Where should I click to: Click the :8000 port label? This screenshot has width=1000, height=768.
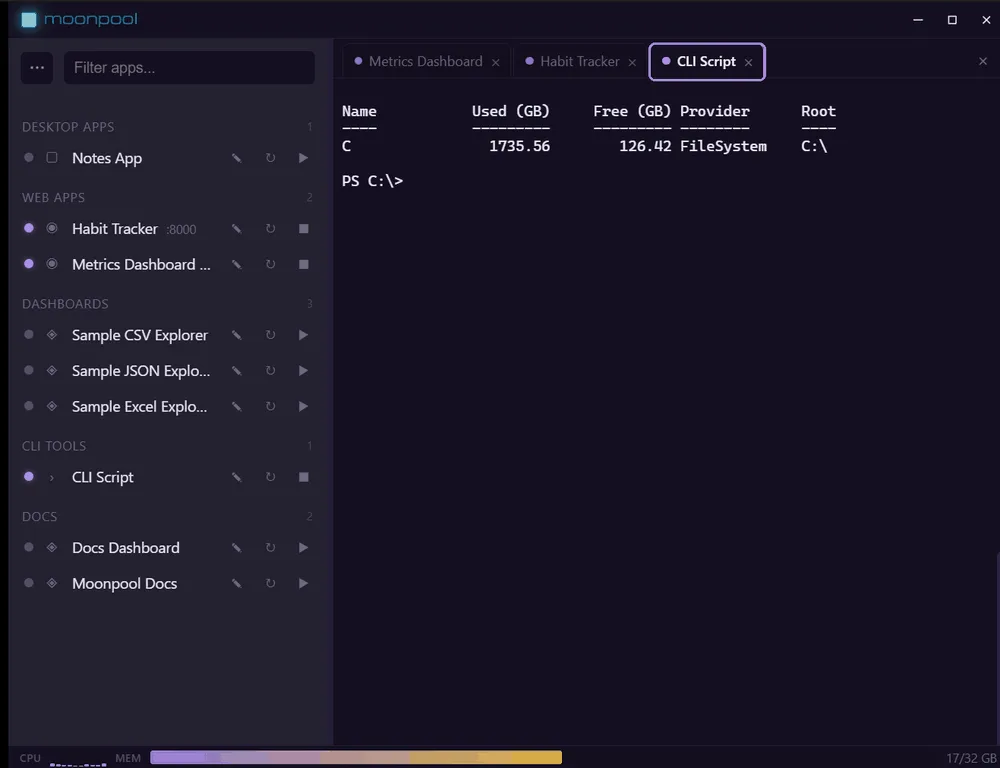181,230
